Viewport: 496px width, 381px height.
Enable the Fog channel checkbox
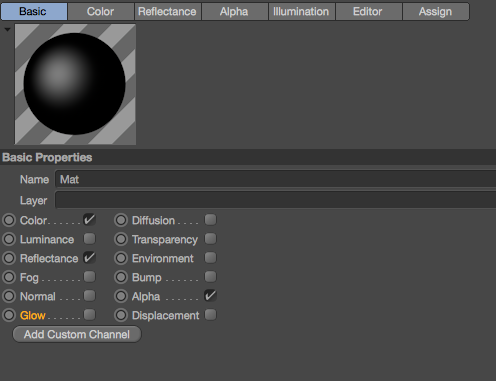[x=89, y=277]
